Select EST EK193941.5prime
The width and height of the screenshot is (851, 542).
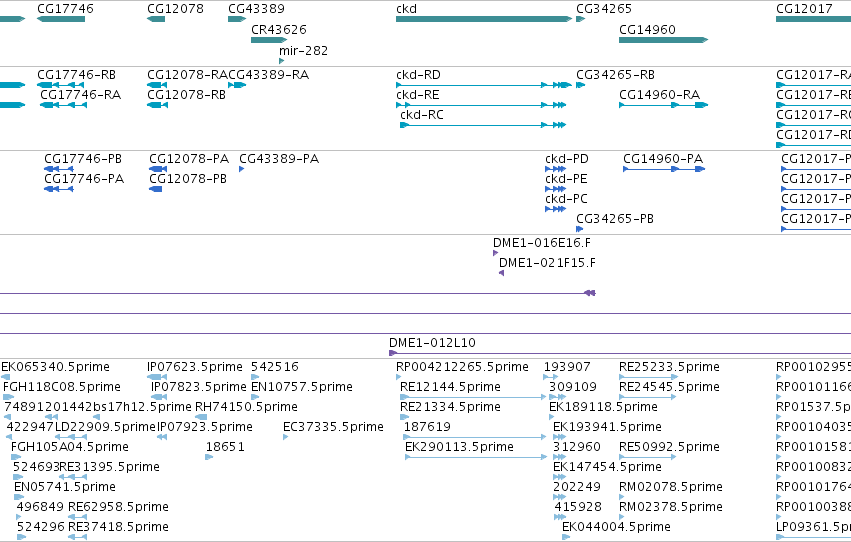point(607,428)
